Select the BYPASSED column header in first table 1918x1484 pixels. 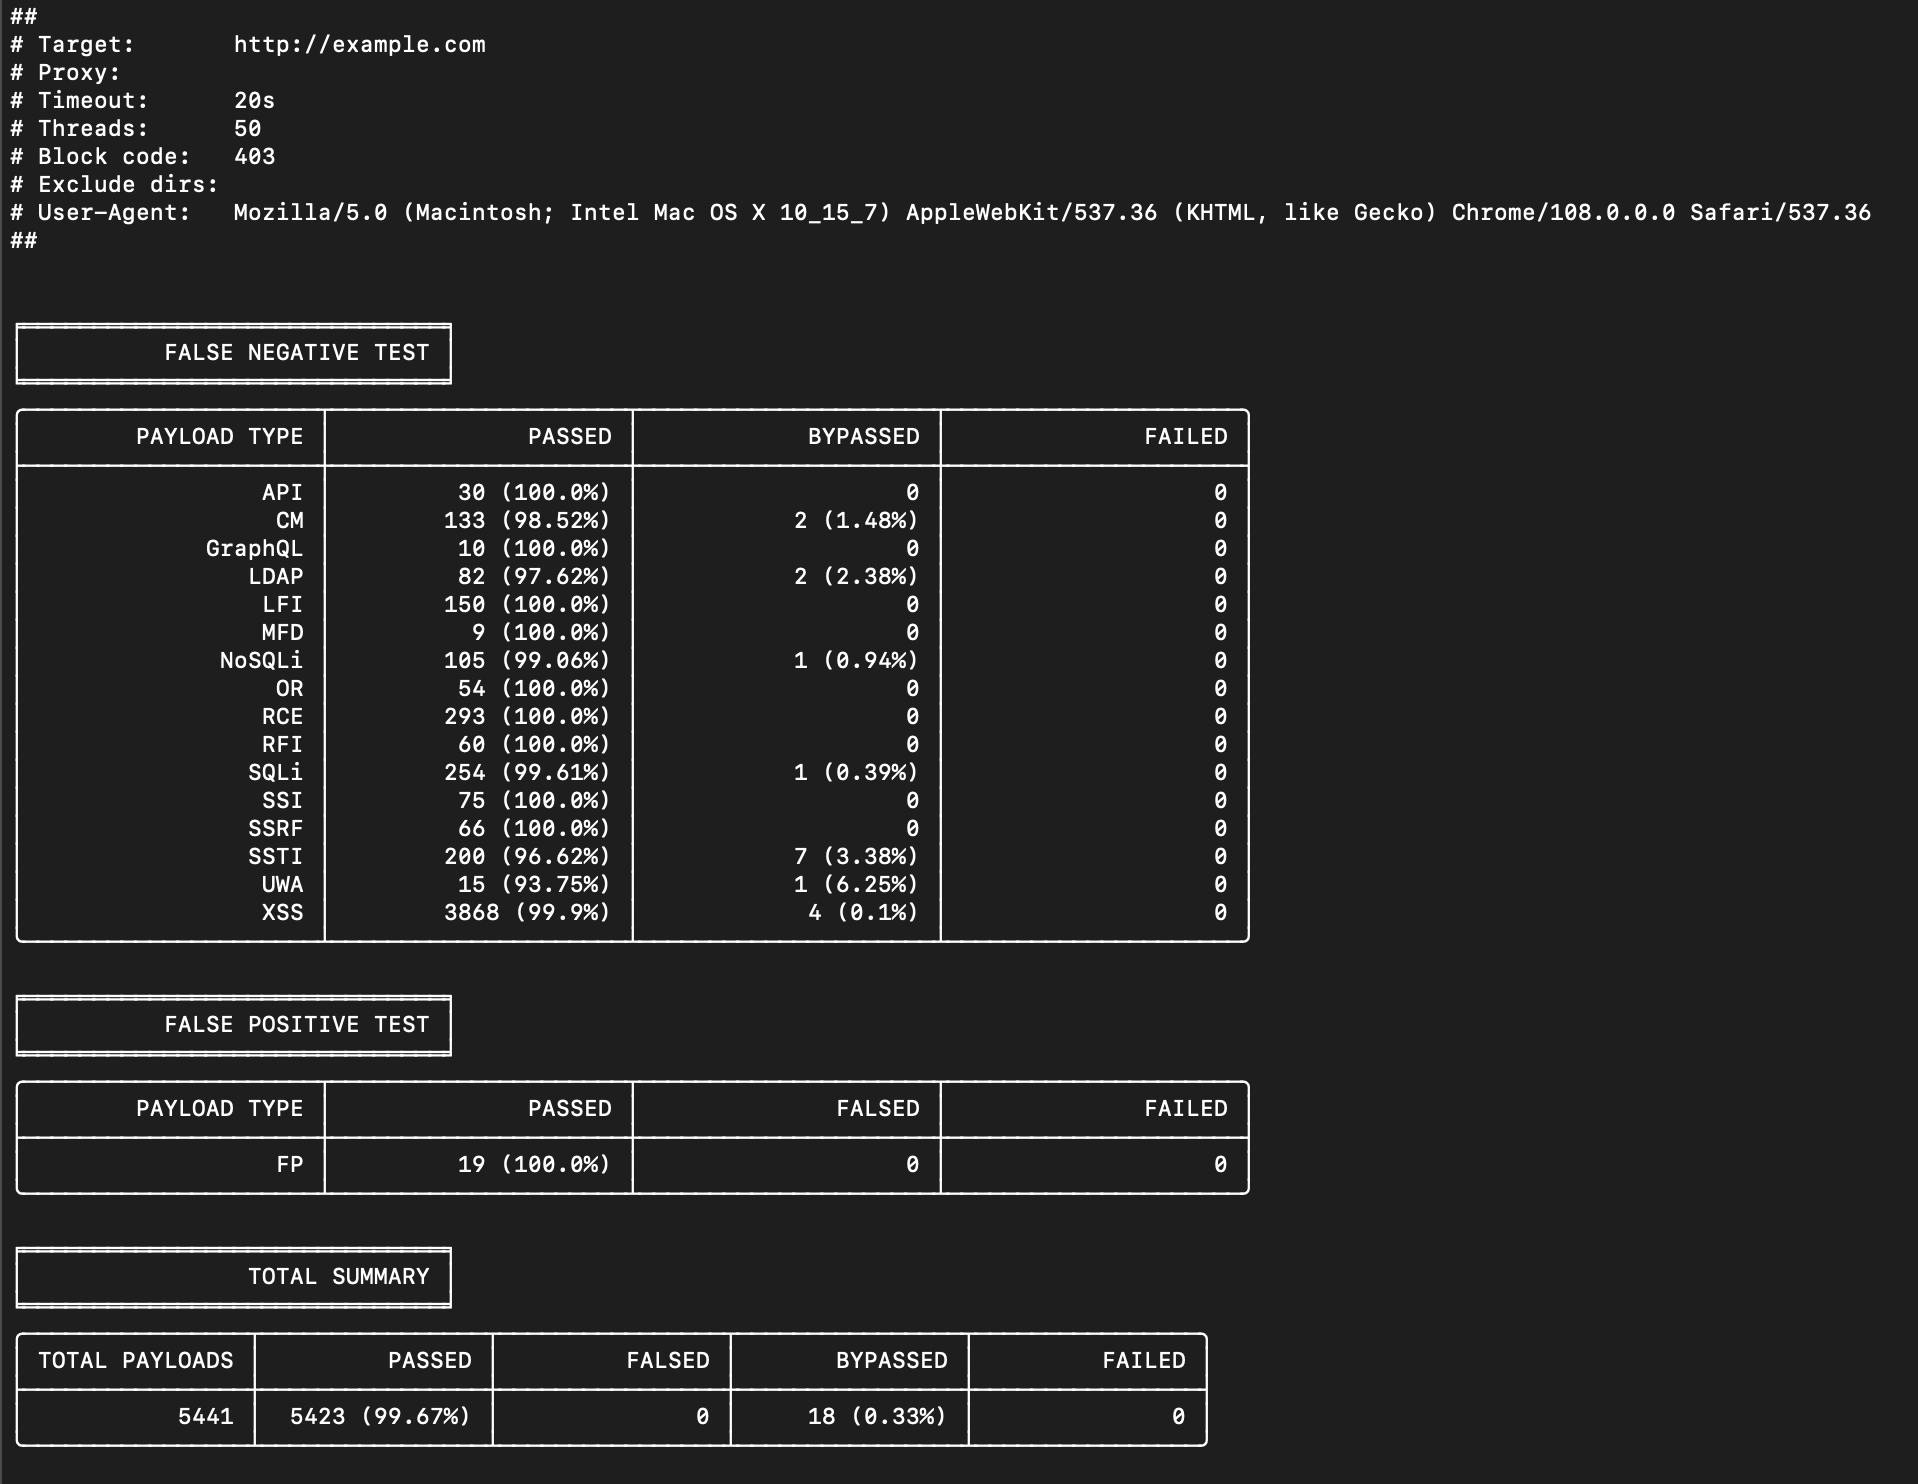click(863, 437)
